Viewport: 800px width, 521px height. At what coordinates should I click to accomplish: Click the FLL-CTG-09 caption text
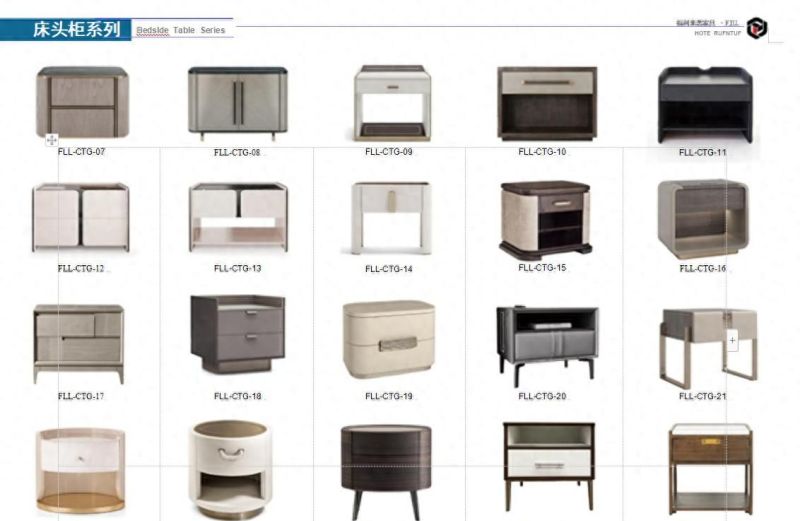389,152
